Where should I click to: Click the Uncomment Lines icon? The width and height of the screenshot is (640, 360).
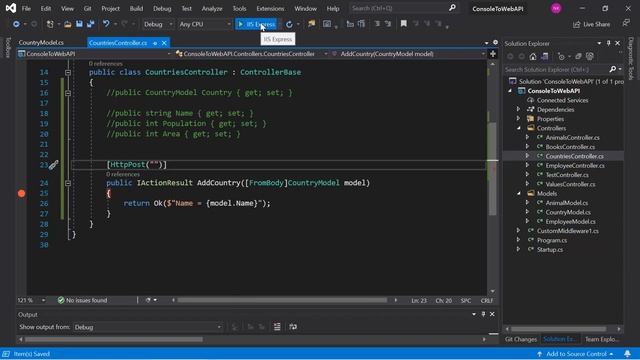388,24
